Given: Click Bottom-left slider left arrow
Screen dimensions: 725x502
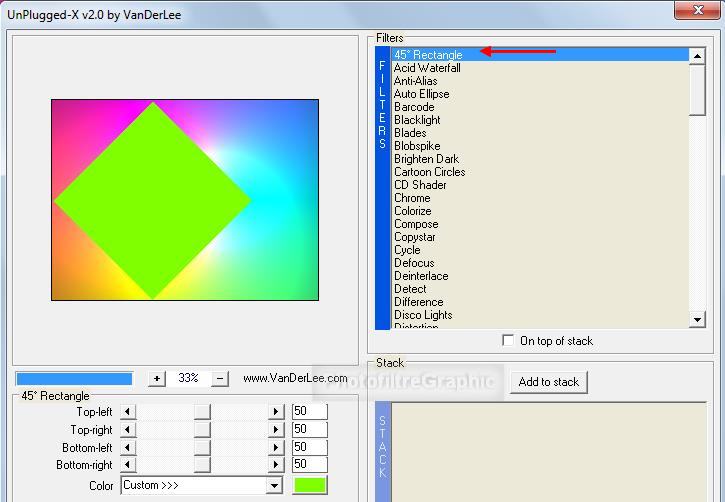Looking at the screenshot, I should coord(126,448).
